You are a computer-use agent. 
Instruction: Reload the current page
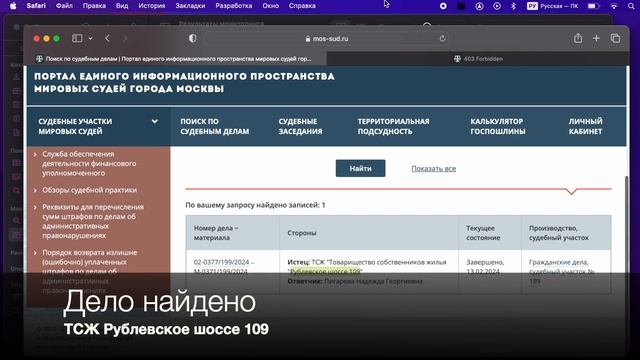click(x=442, y=38)
